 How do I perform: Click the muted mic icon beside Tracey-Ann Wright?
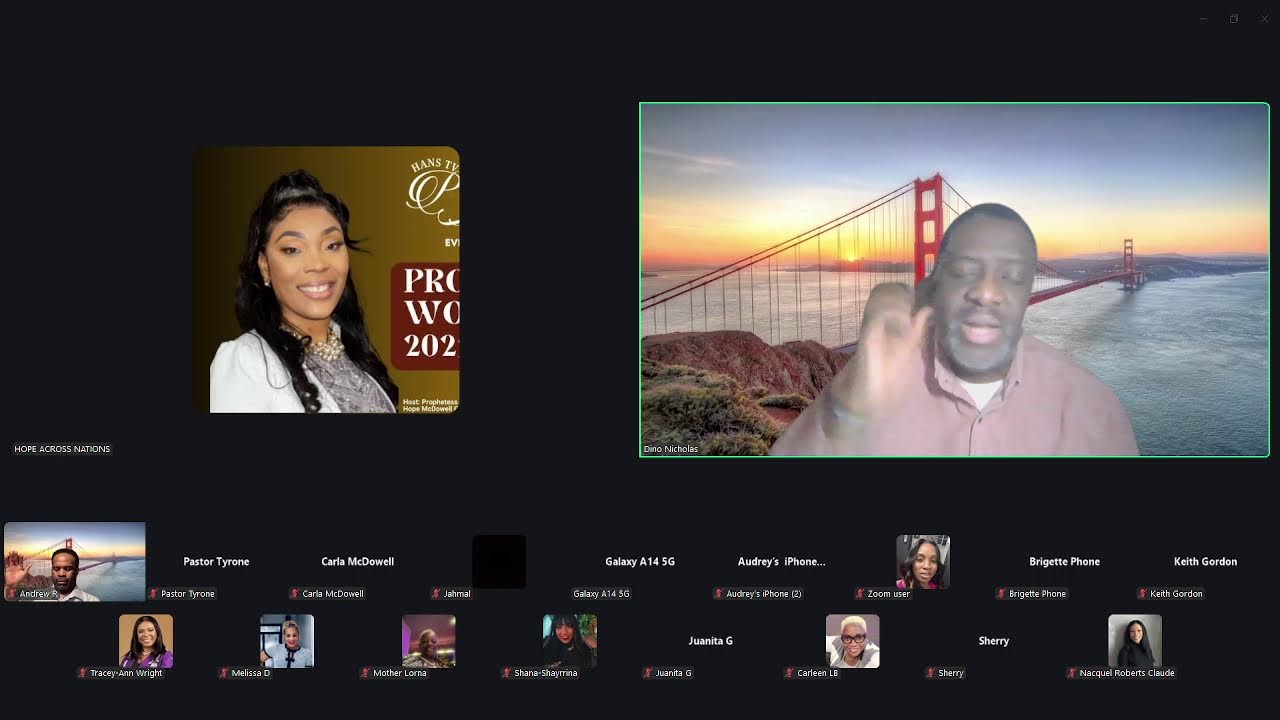(83, 673)
